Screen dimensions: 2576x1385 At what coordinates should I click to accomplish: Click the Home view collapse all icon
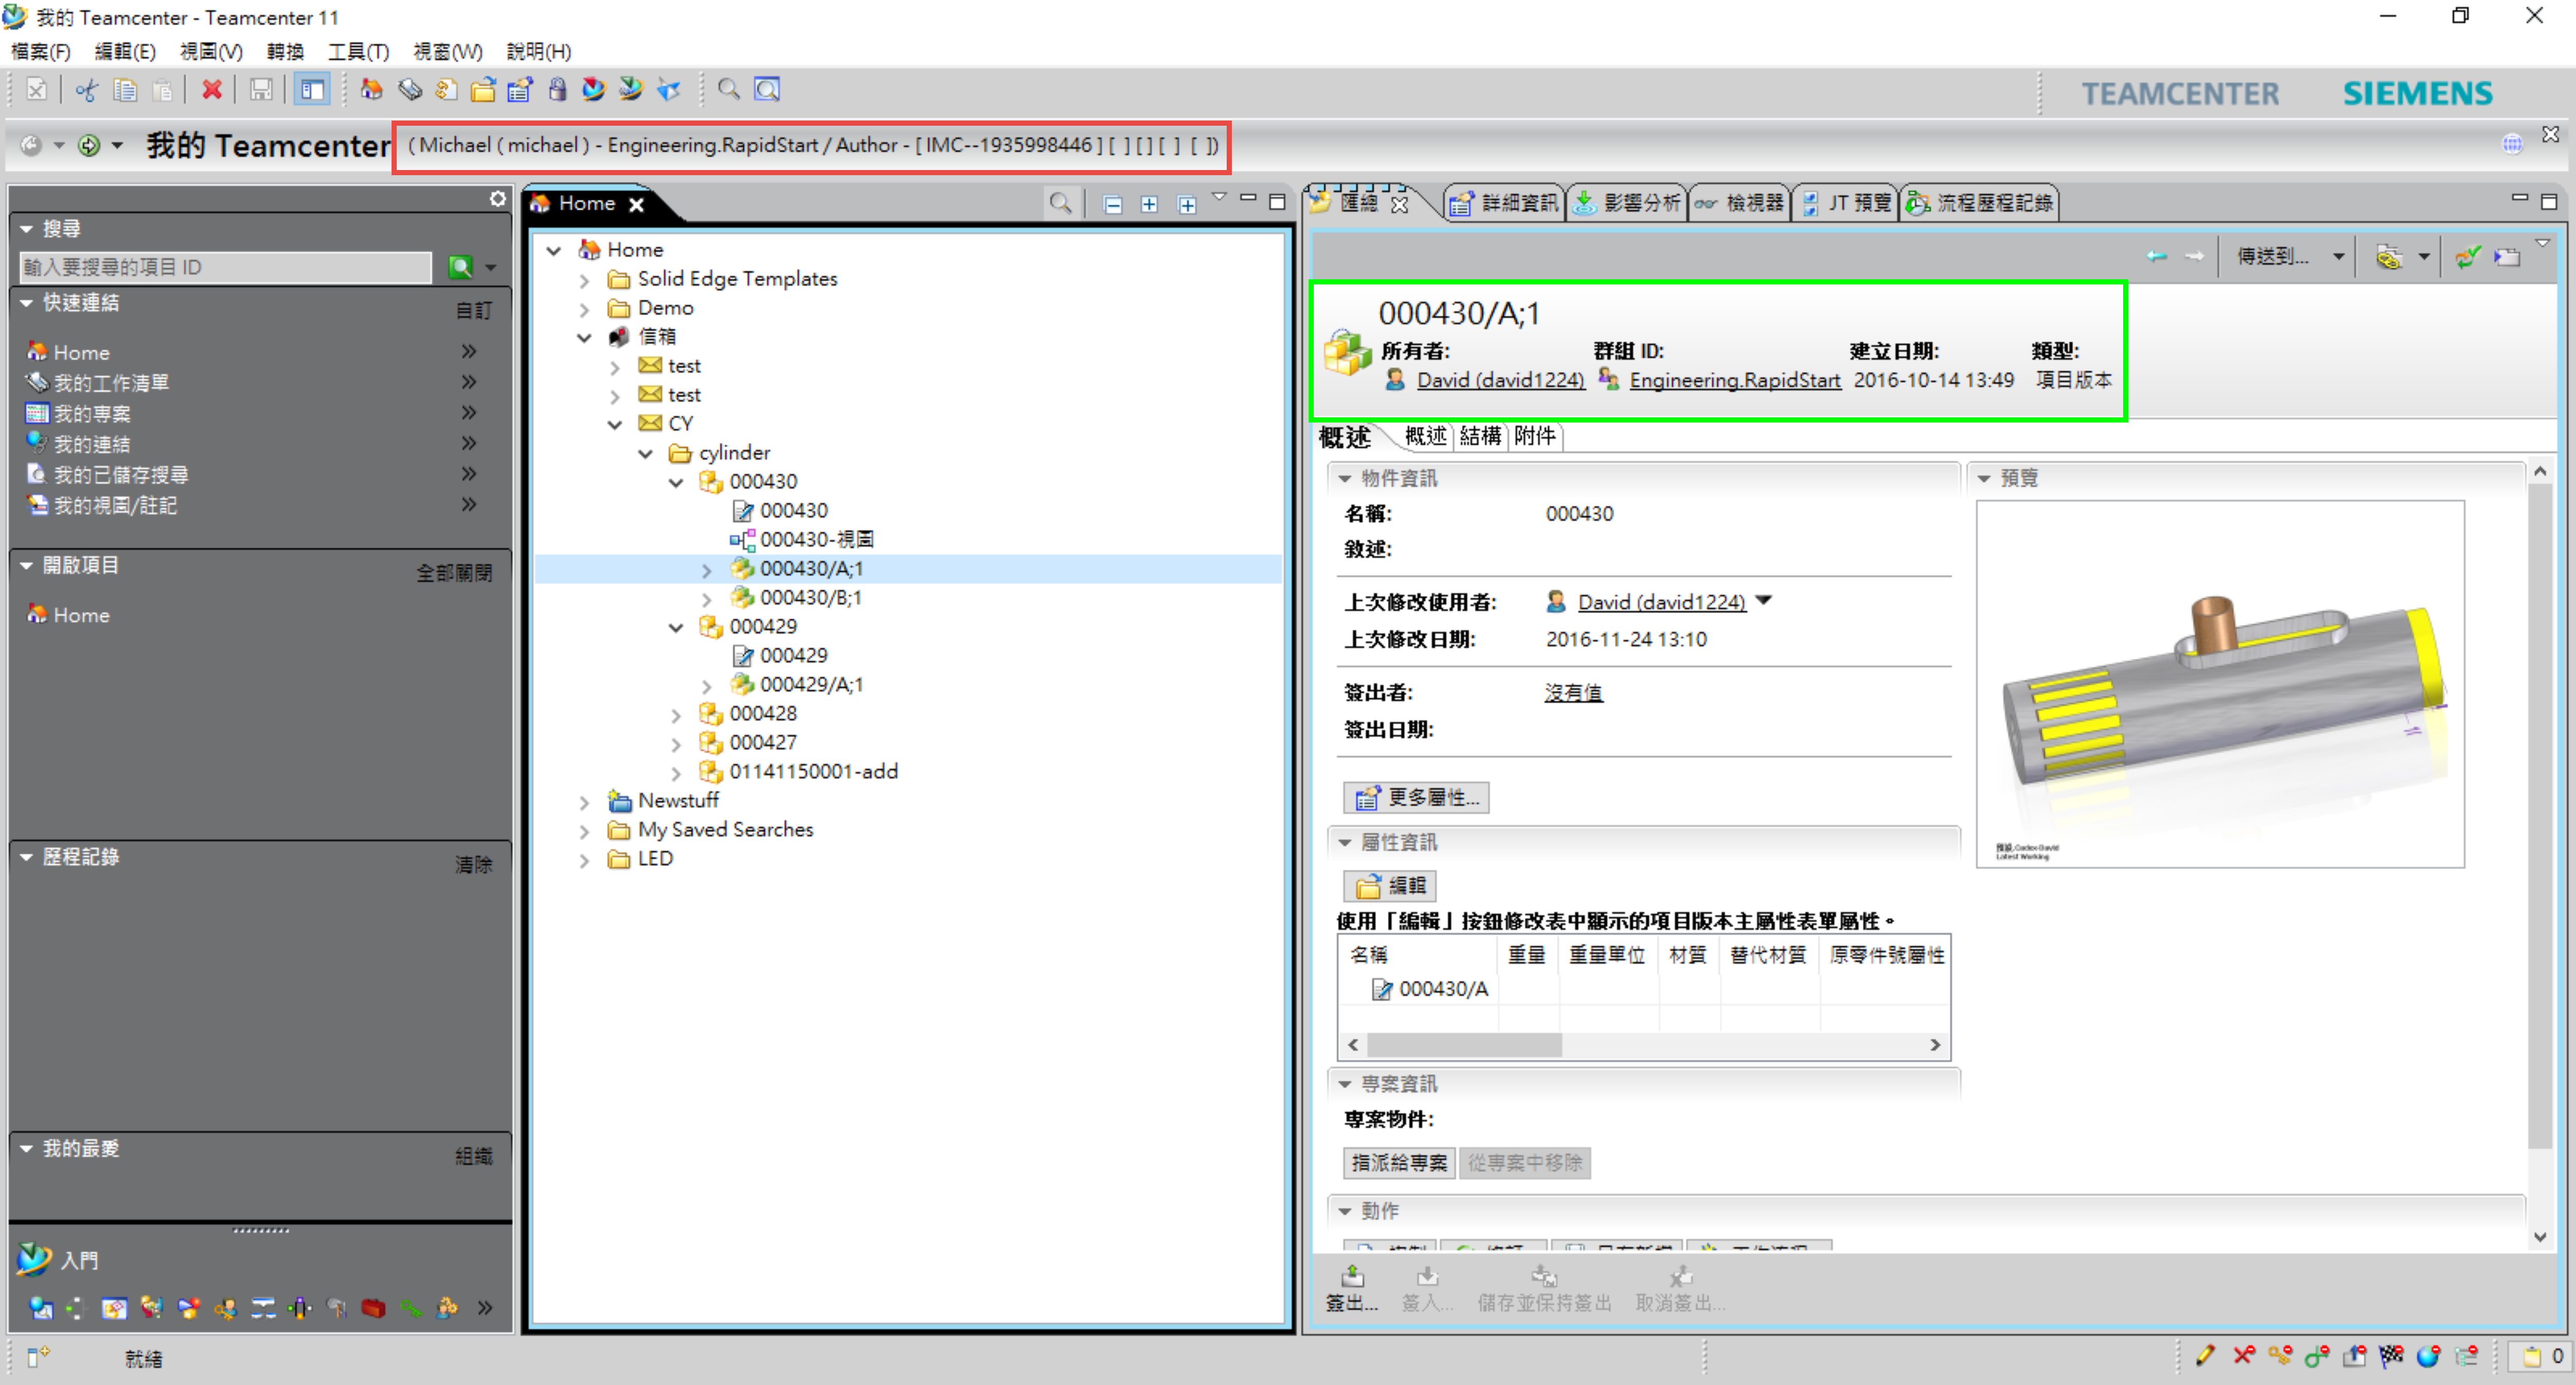click(x=1112, y=204)
